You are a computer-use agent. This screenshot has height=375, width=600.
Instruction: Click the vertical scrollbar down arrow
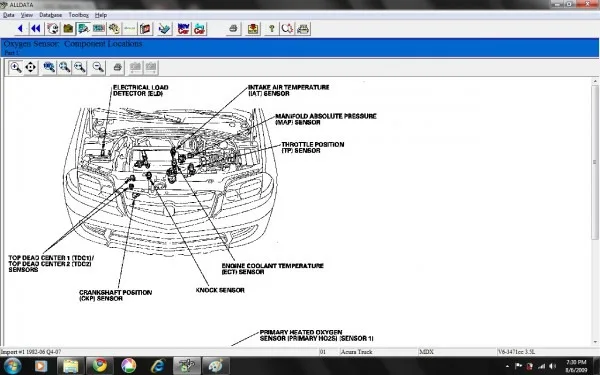click(x=595, y=342)
